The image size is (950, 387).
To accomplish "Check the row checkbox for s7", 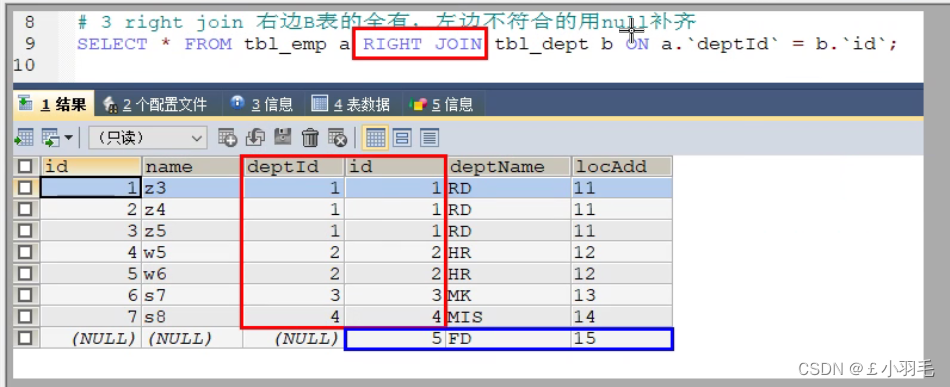I will point(25,296).
